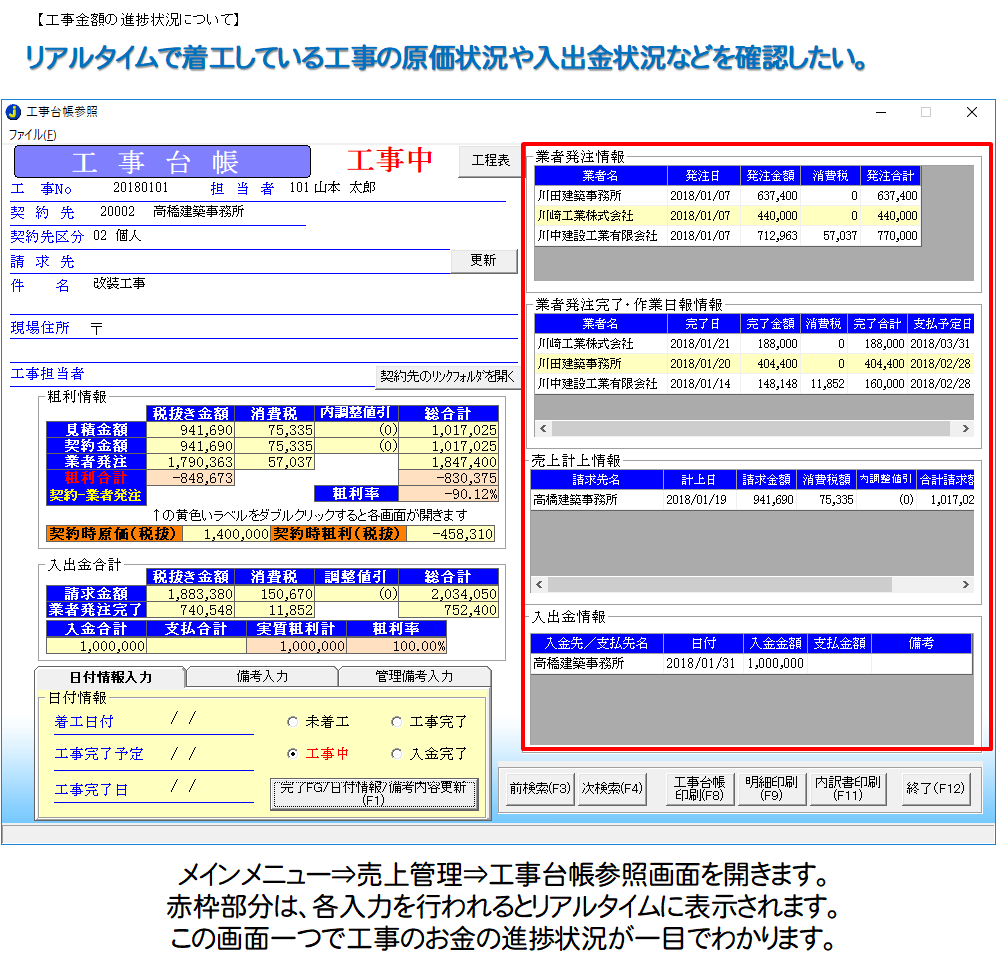Select the 未着工 radio button

[x=292, y=722]
